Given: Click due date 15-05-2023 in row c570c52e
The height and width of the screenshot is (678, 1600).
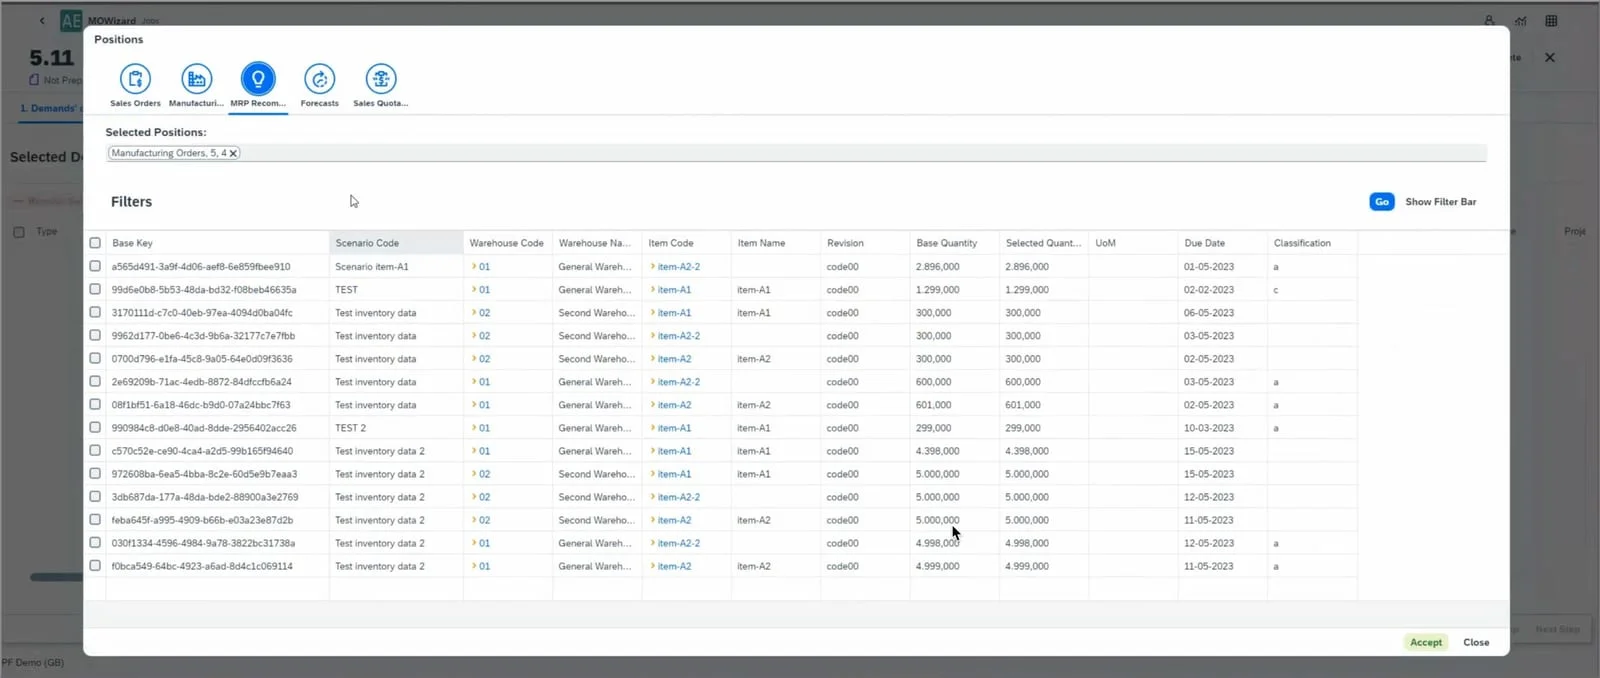Looking at the screenshot, I should click(x=1209, y=451).
